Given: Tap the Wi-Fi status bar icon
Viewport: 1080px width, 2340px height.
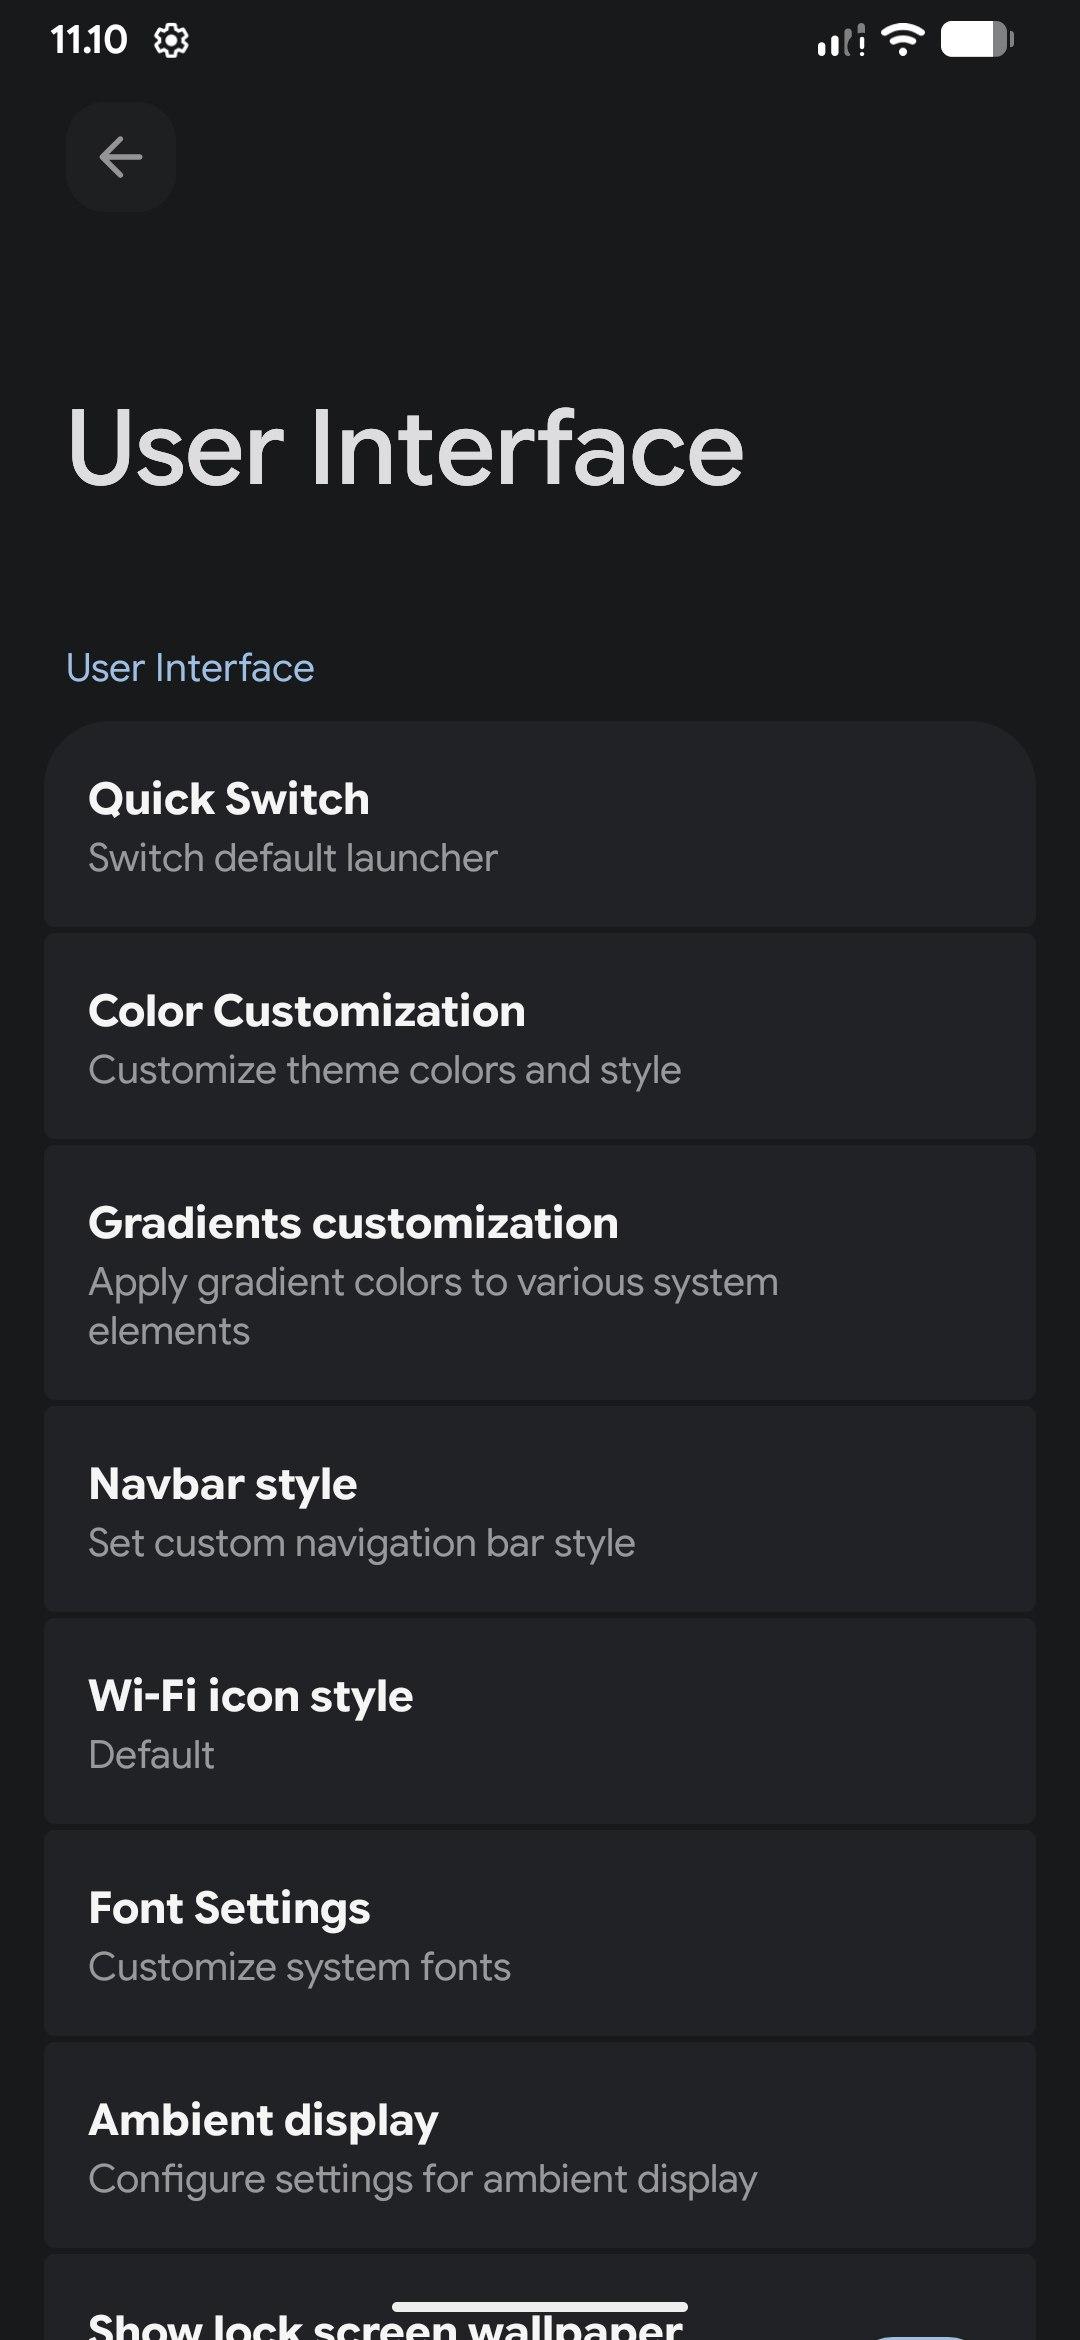Looking at the screenshot, I should click(x=902, y=40).
